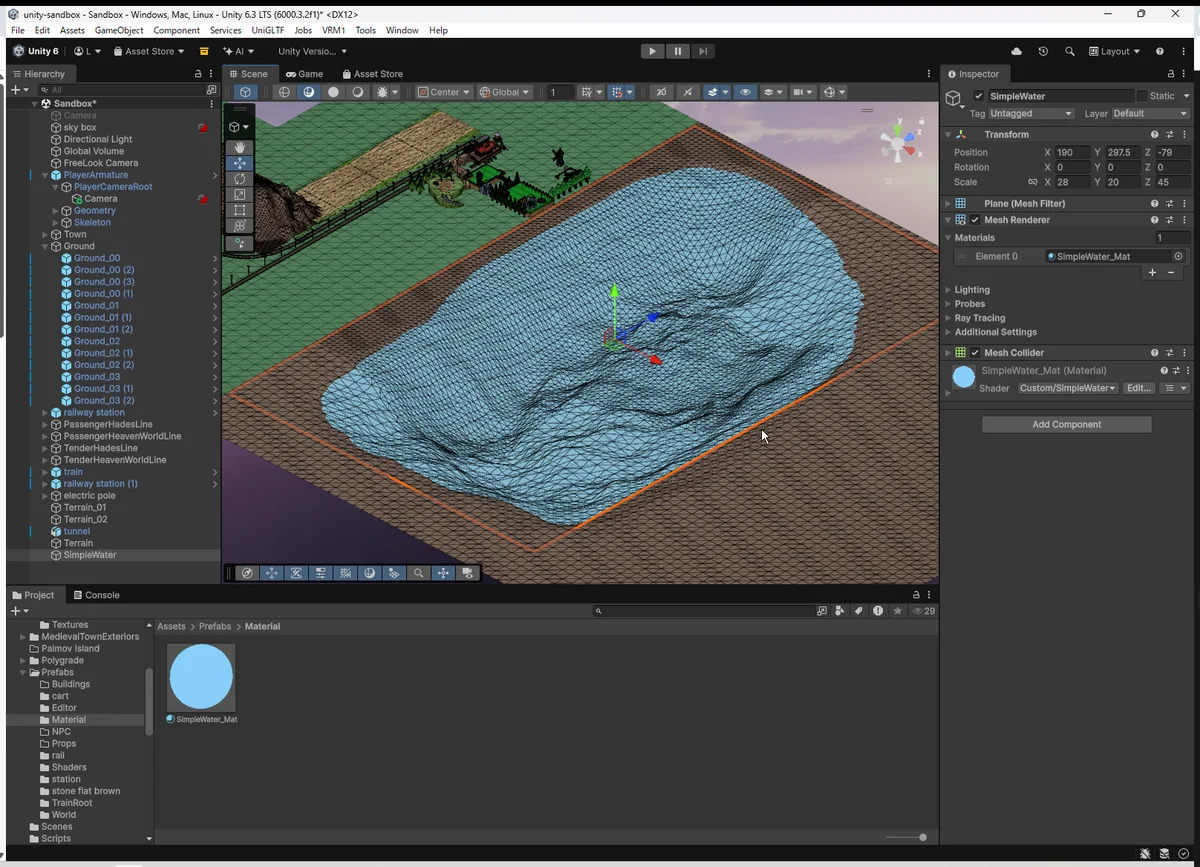Viewport: 1200px width, 867px height.
Task: Click the shader Edit button
Action: coord(1138,388)
